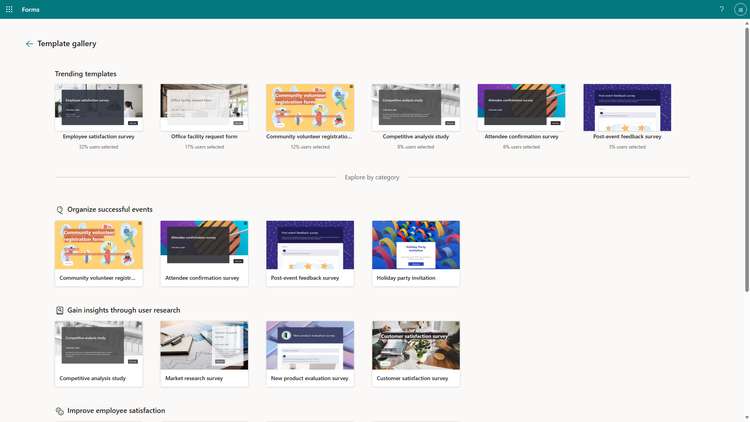Click the Improve employee satisfaction category icon
750x422 pixels.
tap(59, 411)
